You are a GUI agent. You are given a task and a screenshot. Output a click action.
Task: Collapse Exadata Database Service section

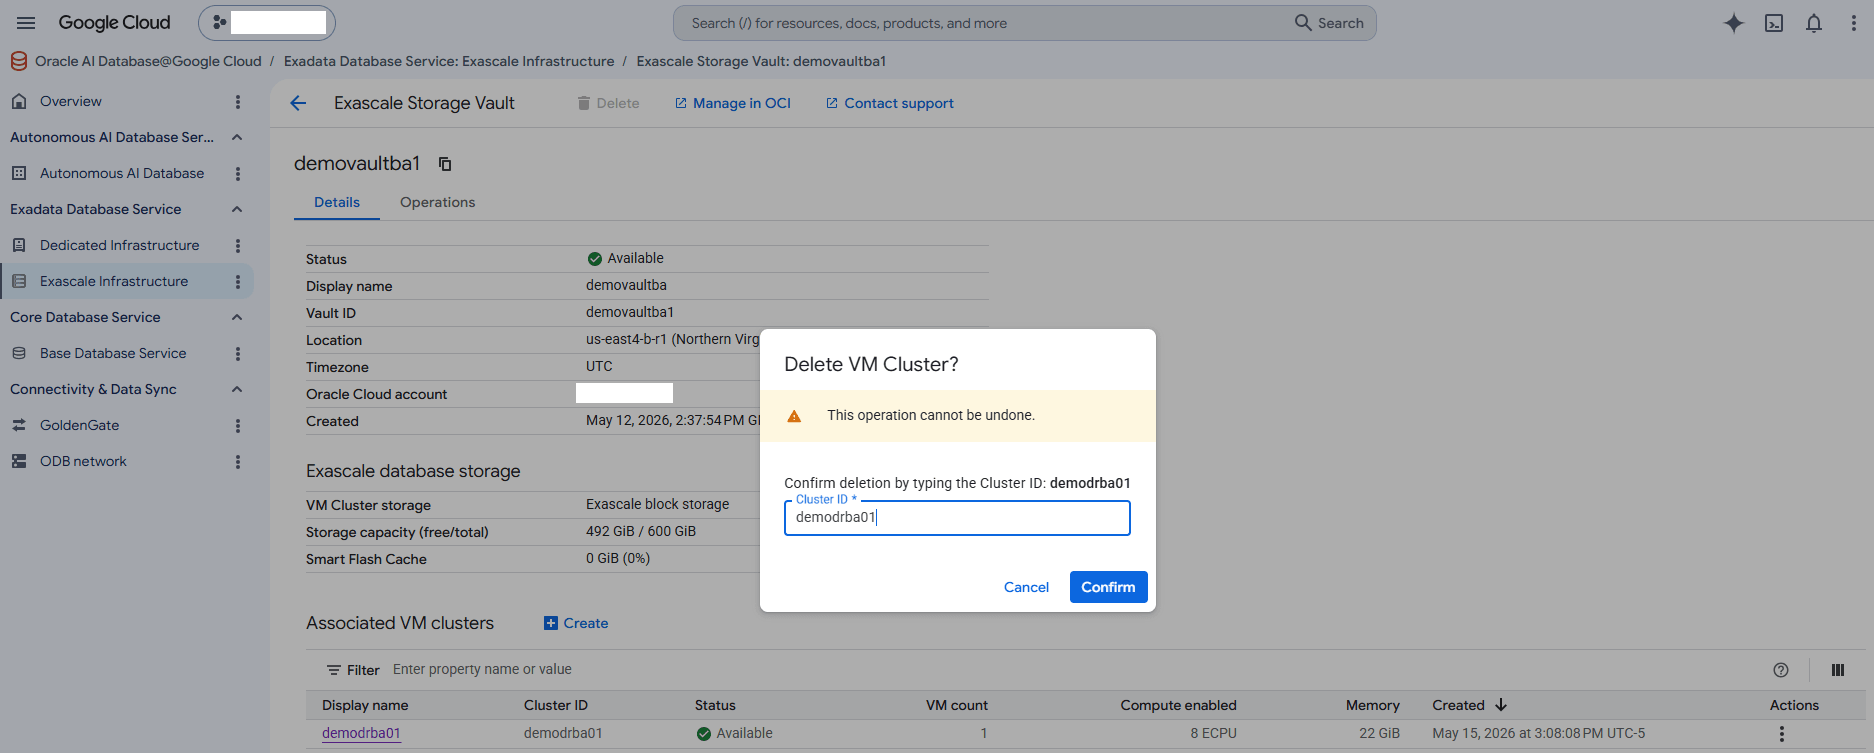click(x=237, y=209)
